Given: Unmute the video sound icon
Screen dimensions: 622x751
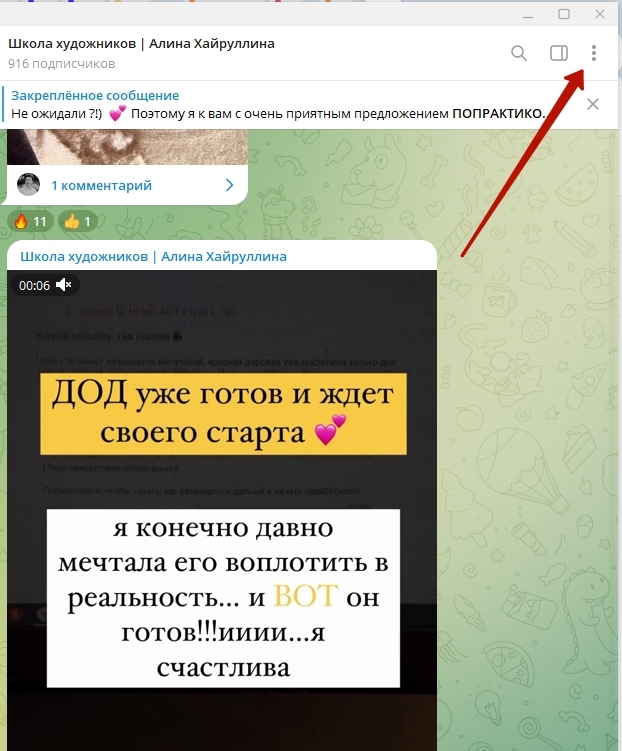Looking at the screenshot, I should [64, 285].
